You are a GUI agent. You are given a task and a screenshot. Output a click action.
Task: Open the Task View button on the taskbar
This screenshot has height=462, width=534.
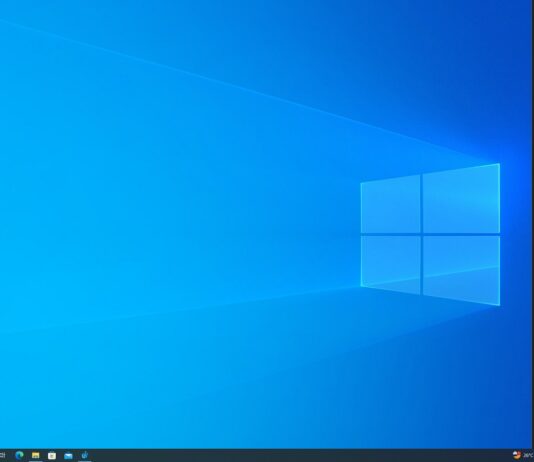[2, 455]
